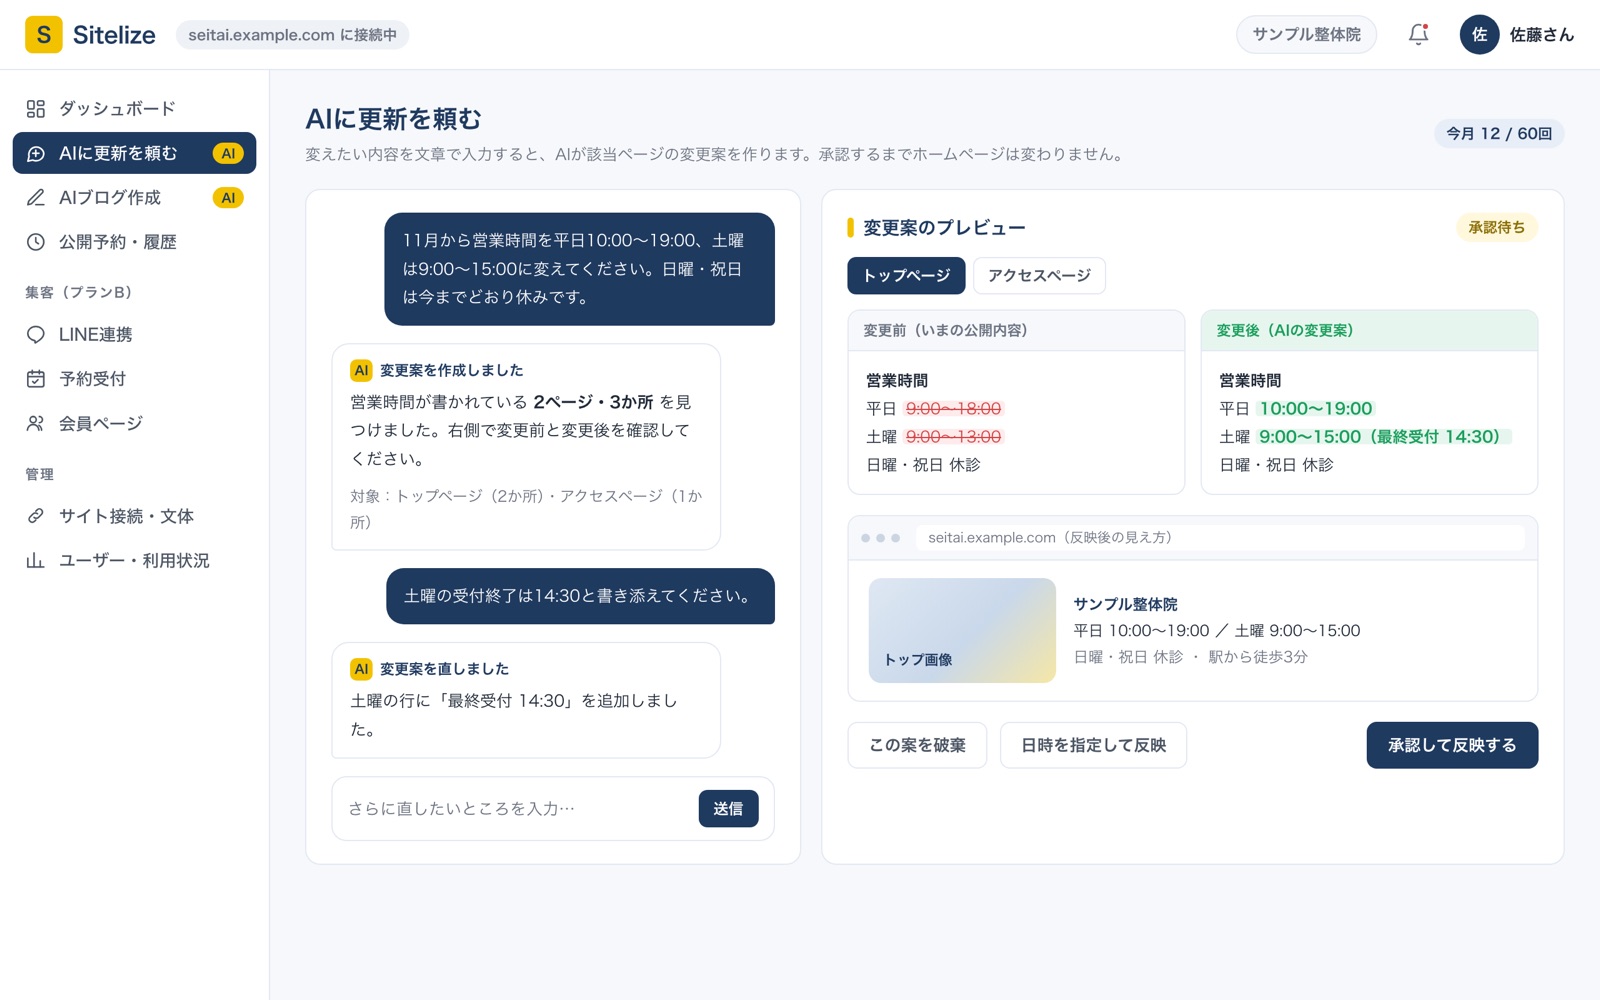Click the 会員ページ people icon

(x=36, y=424)
